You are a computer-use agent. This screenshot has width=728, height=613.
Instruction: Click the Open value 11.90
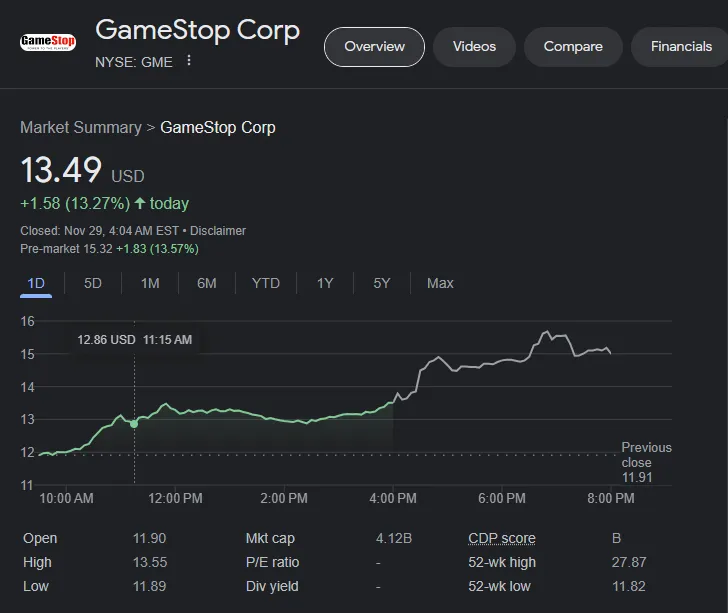(150, 538)
